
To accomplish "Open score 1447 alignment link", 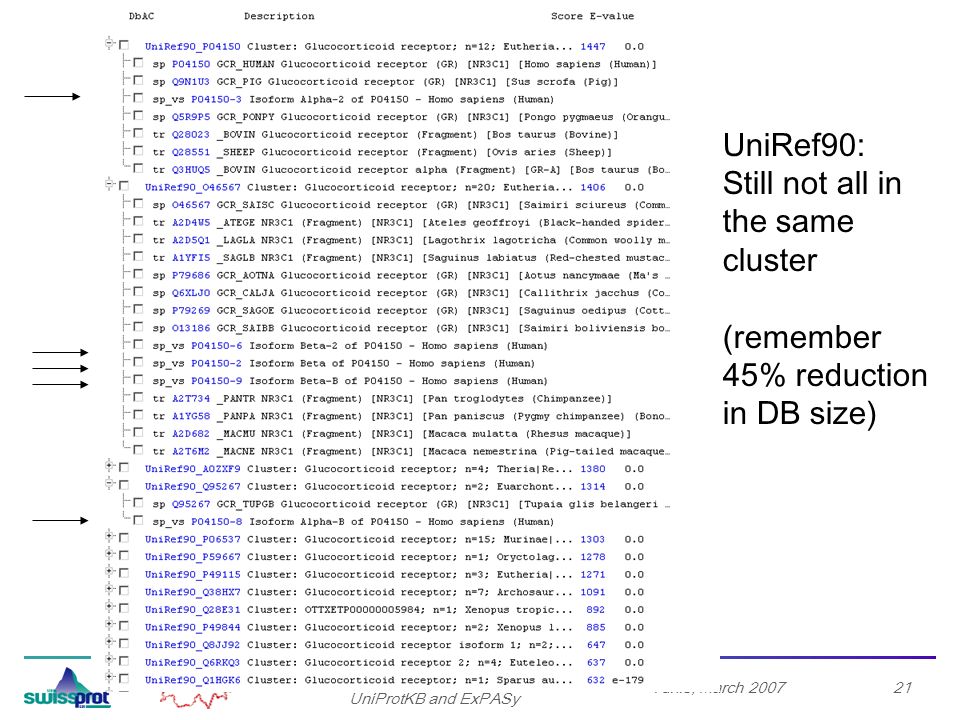I will pyautogui.click(x=593, y=47).
